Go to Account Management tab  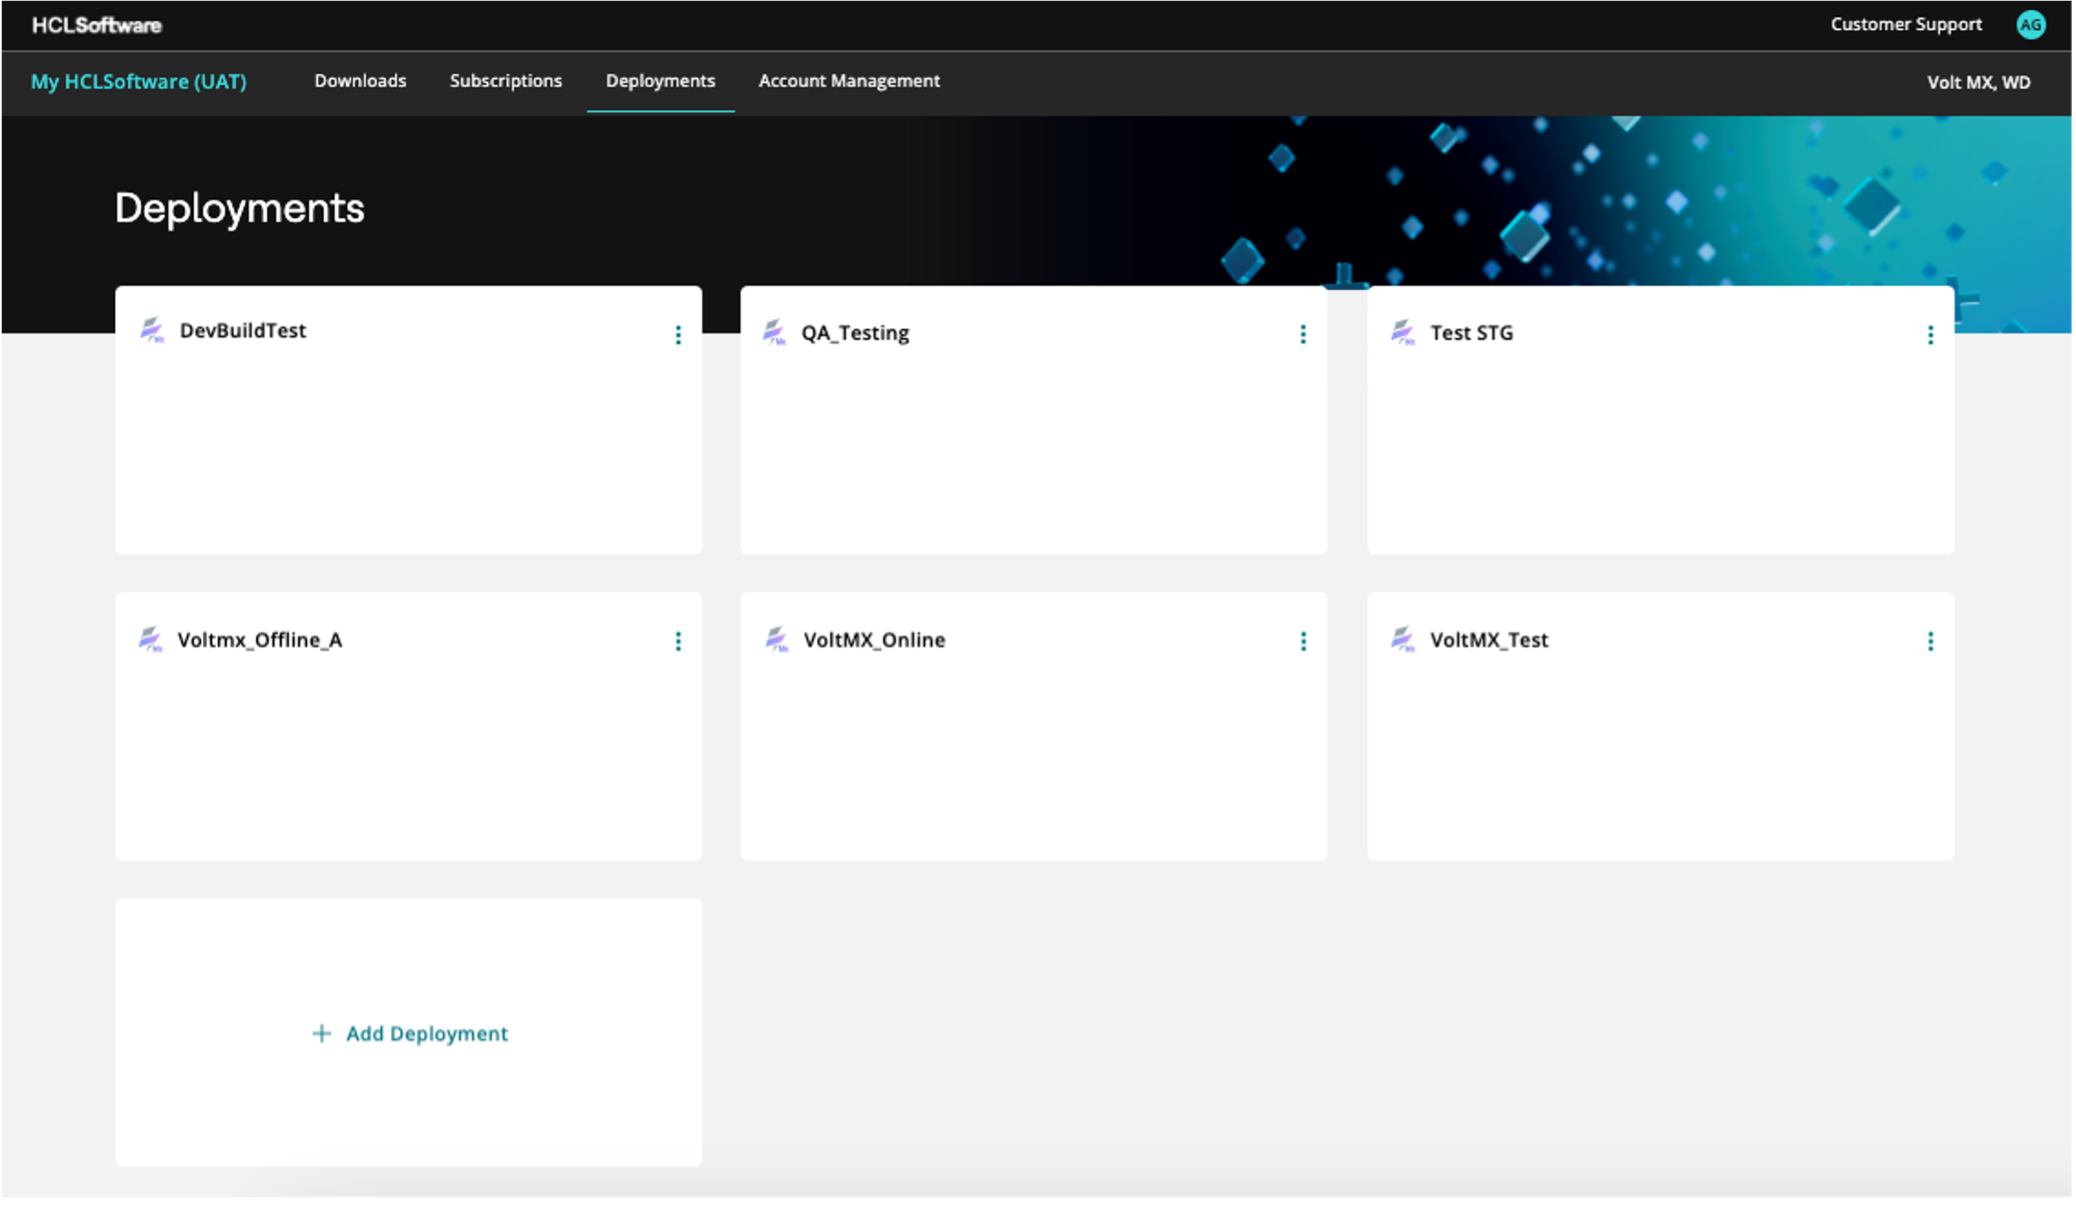click(x=849, y=81)
